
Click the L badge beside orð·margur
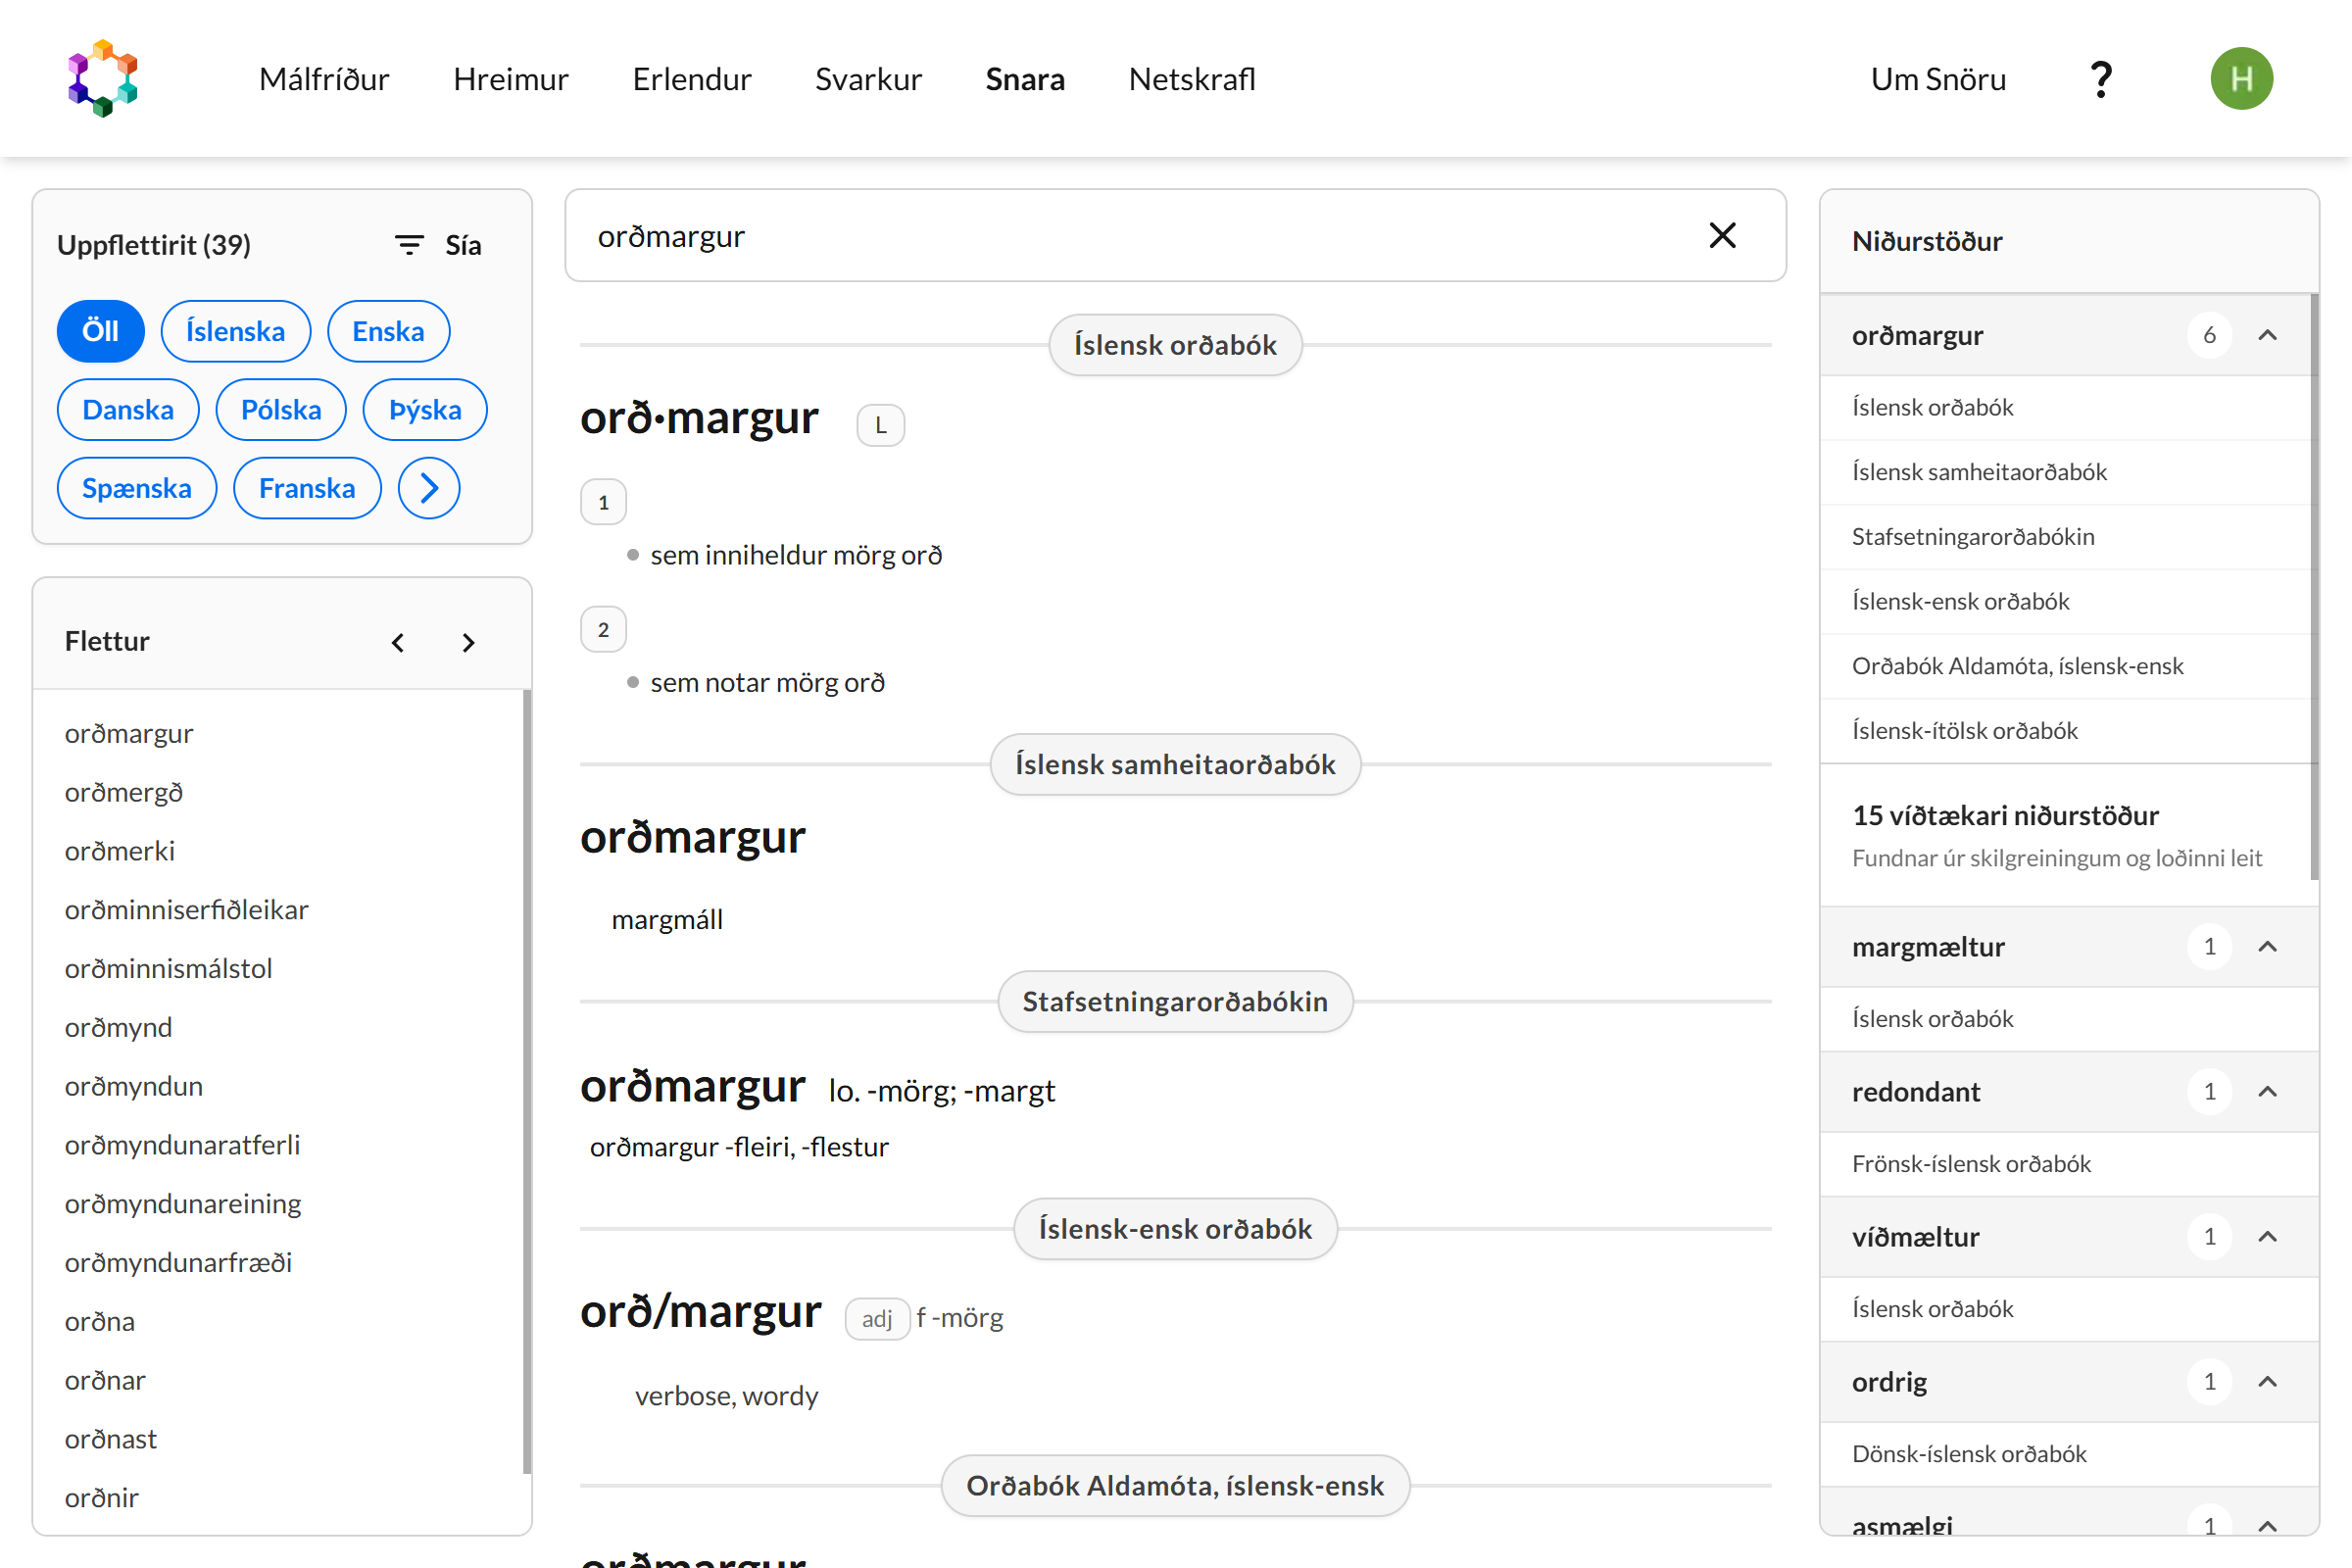tap(880, 425)
